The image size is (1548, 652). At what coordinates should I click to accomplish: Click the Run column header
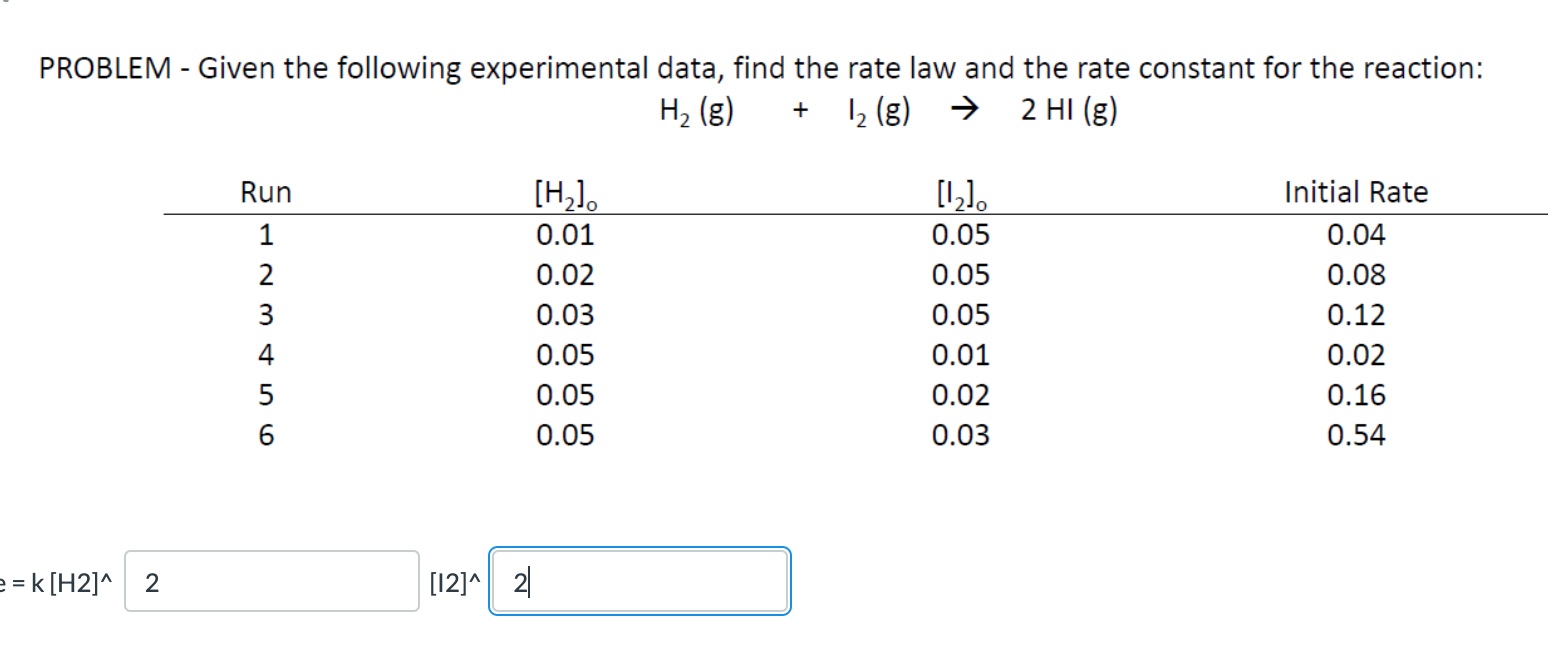265,191
